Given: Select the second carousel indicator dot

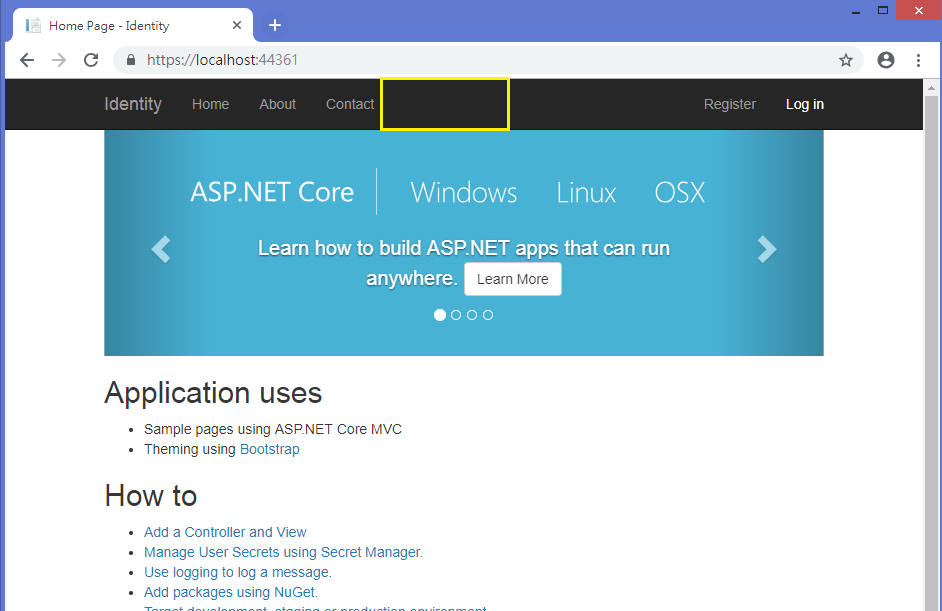Looking at the screenshot, I should point(456,315).
